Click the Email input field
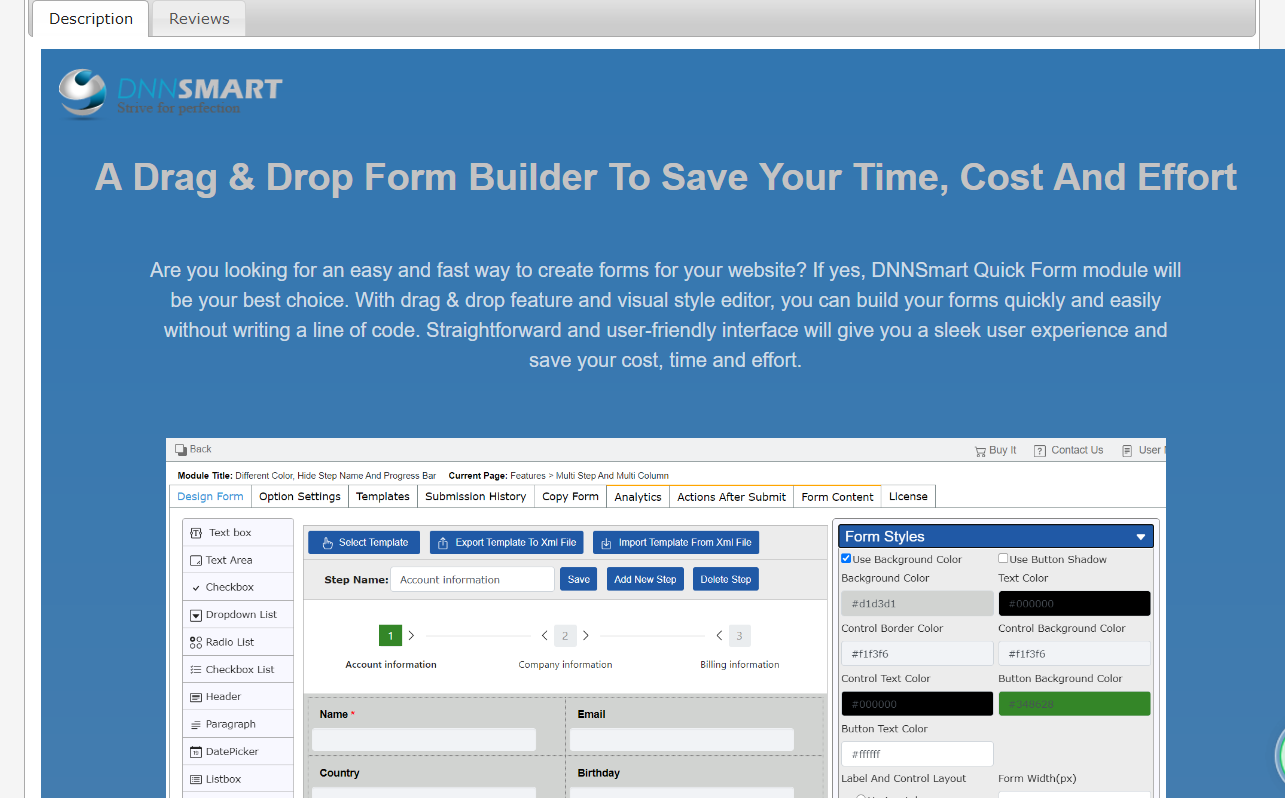The width and height of the screenshot is (1285, 798). tap(682, 740)
